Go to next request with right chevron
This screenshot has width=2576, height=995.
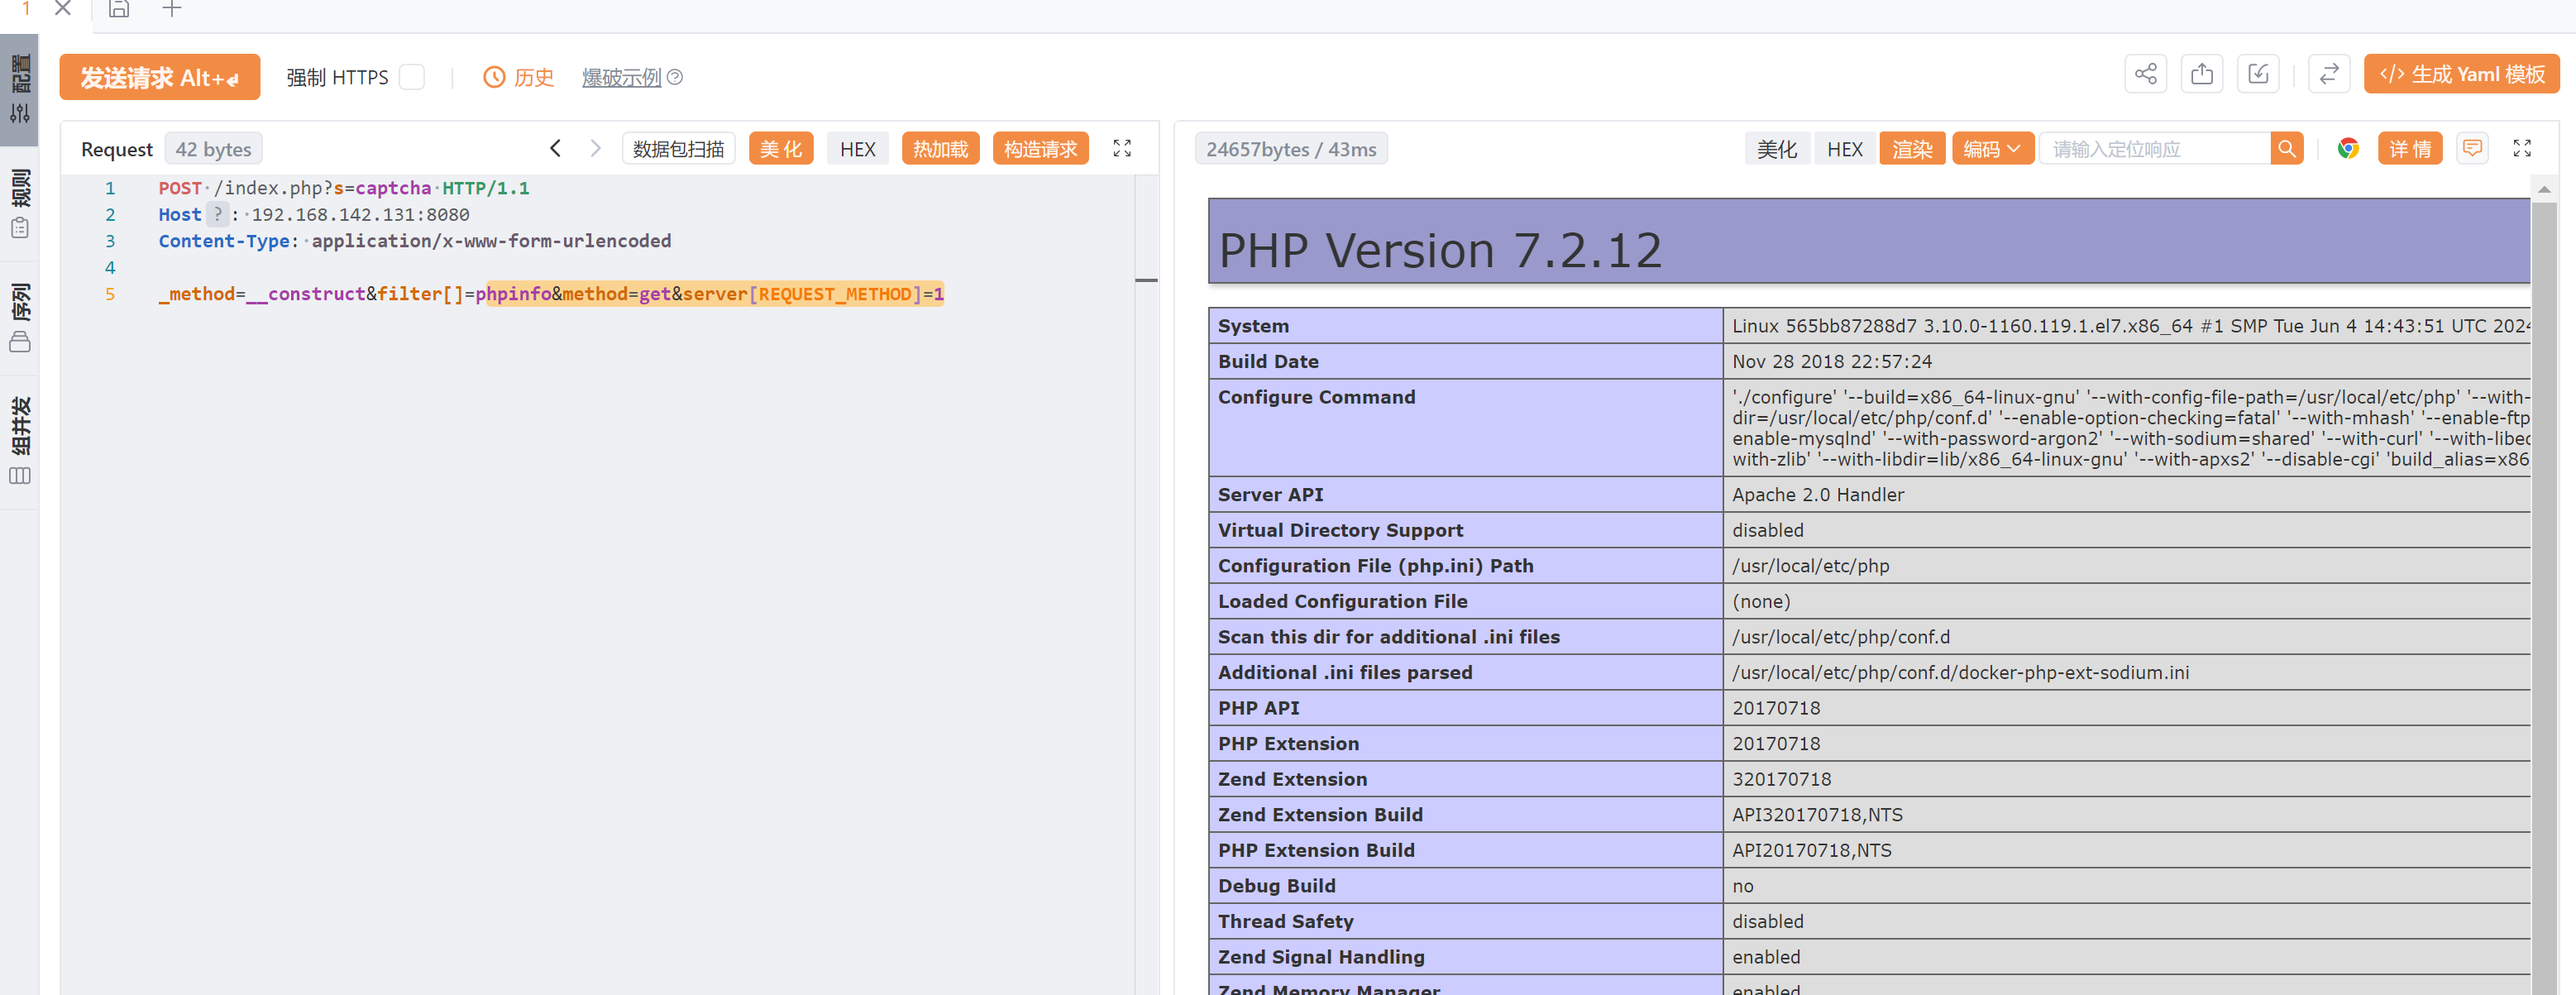[596, 149]
